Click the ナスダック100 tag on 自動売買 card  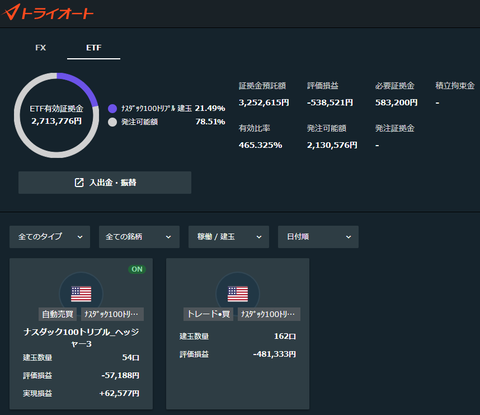click(x=112, y=314)
